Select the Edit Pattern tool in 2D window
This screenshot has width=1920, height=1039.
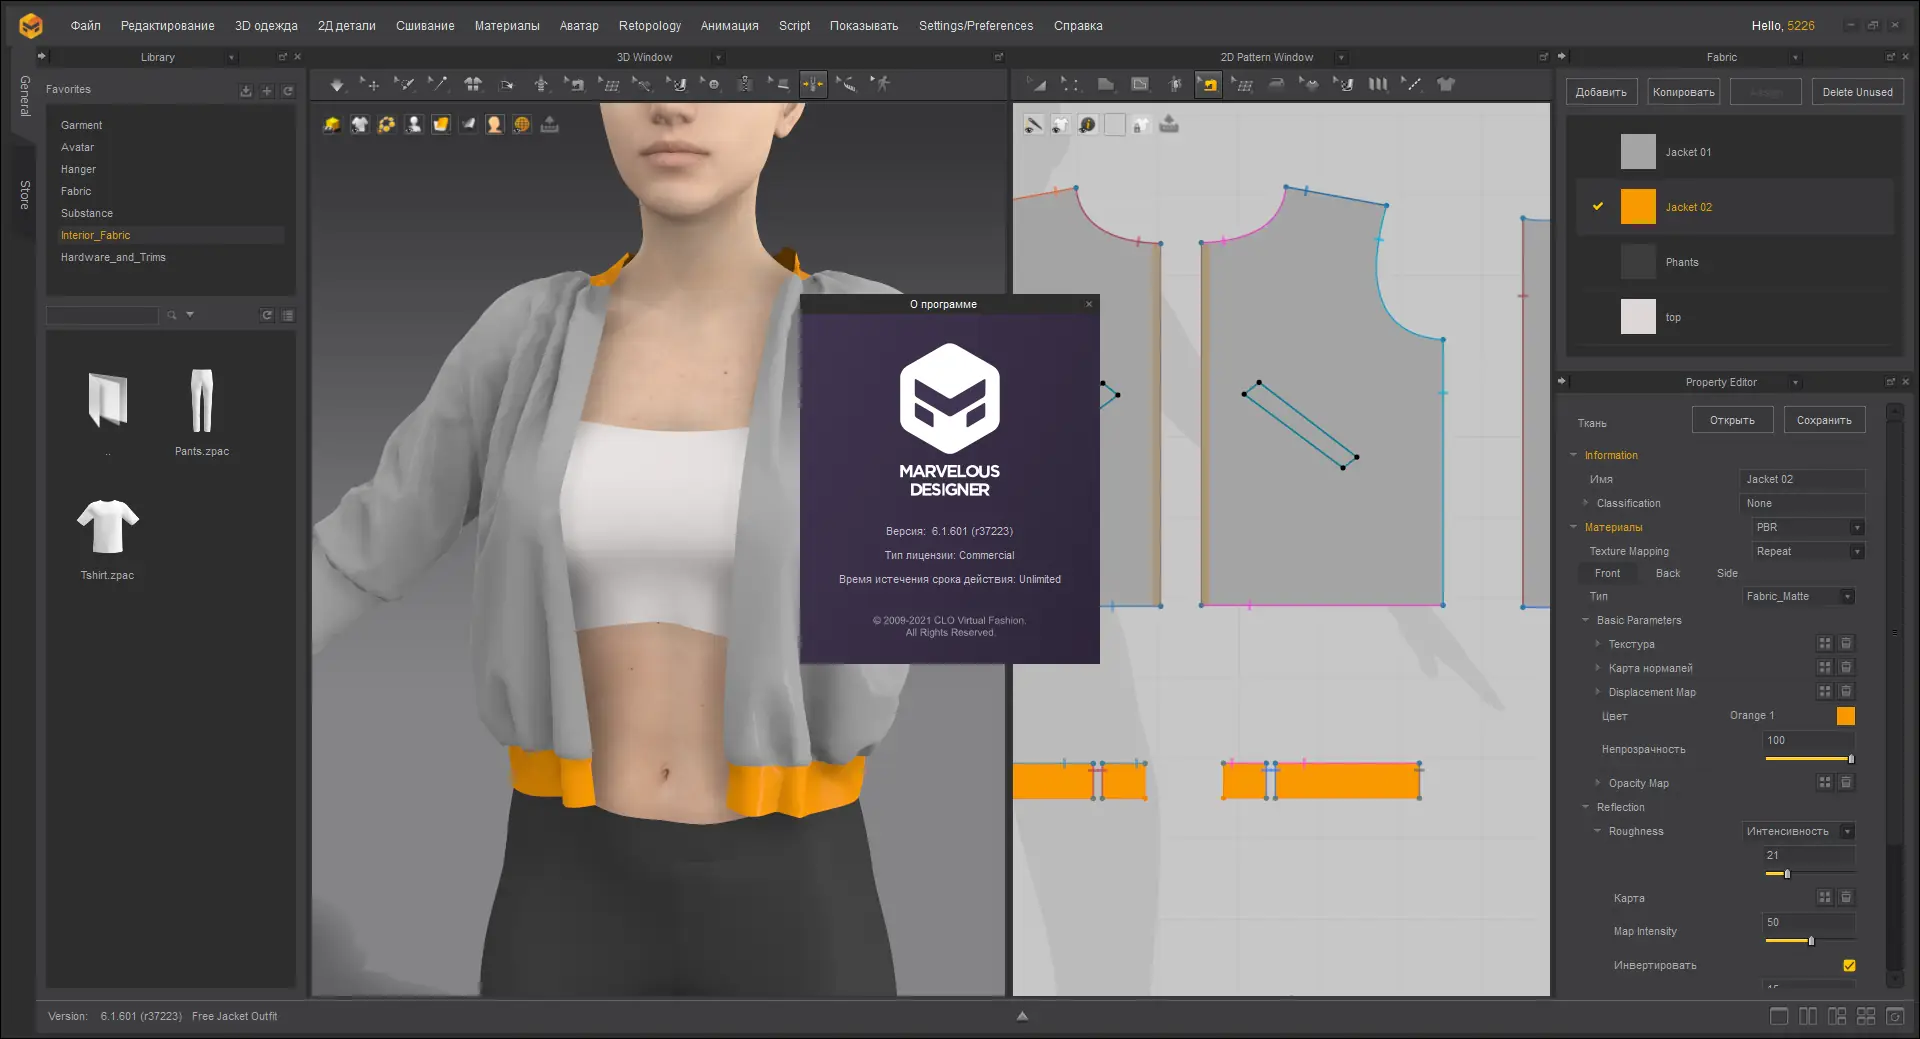coord(1070,85)
